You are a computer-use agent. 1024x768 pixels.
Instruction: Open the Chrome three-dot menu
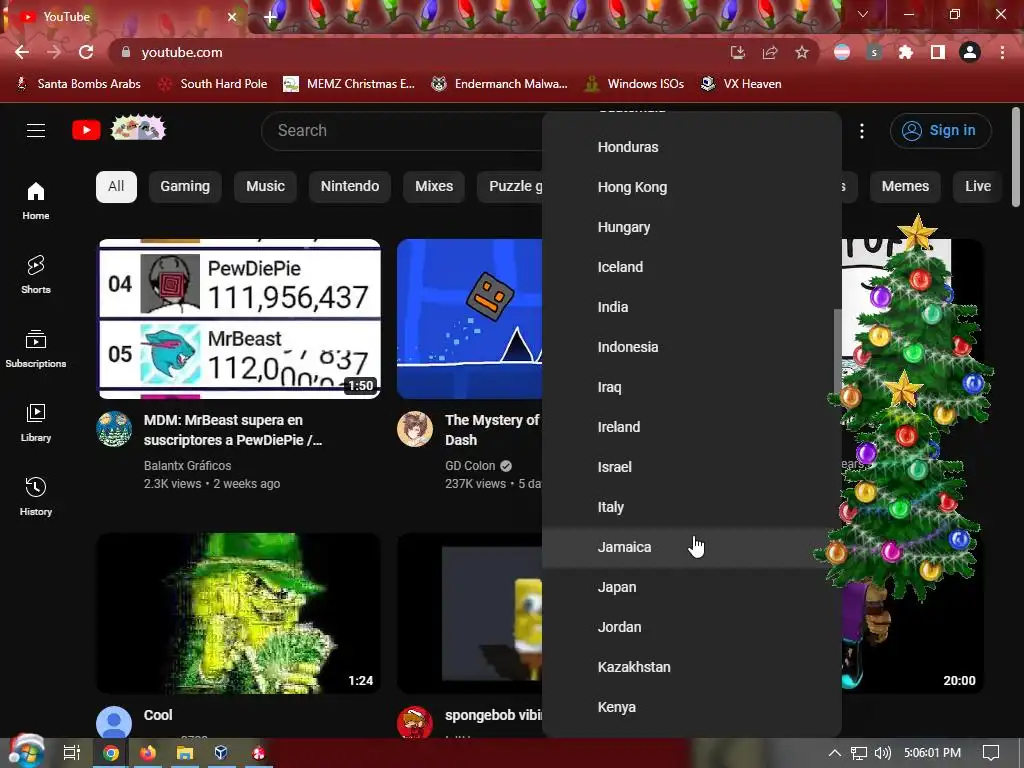point(1002,52)
